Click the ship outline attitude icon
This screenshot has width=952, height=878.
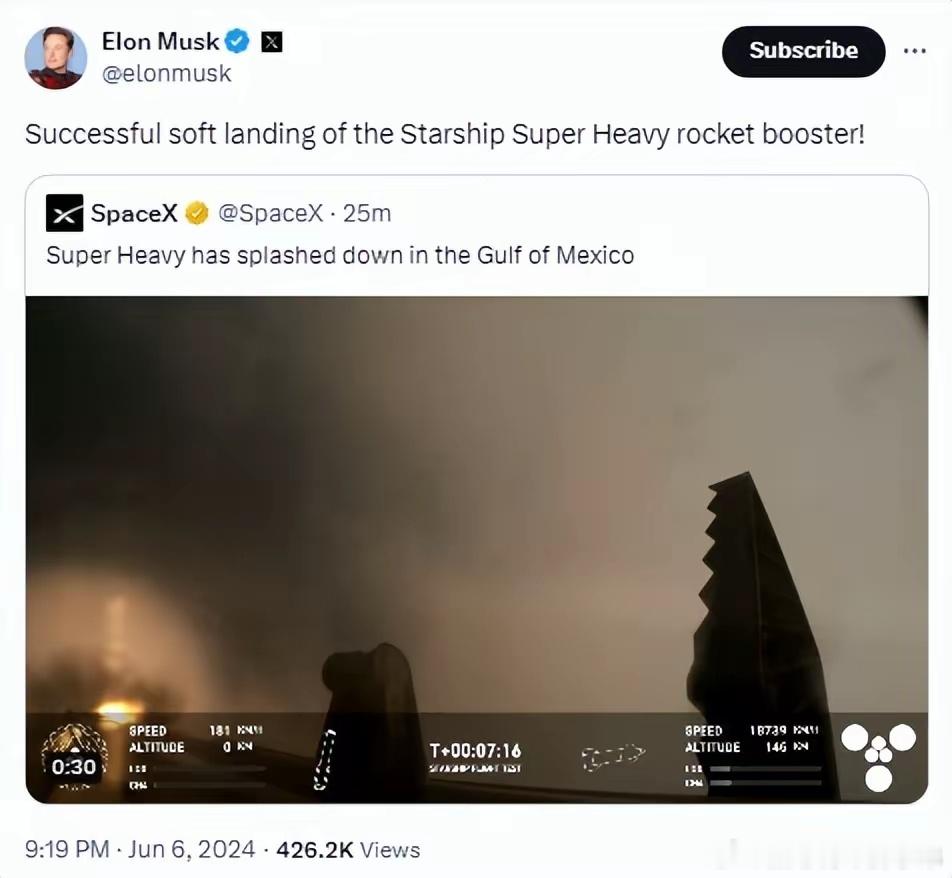point(613,757)
